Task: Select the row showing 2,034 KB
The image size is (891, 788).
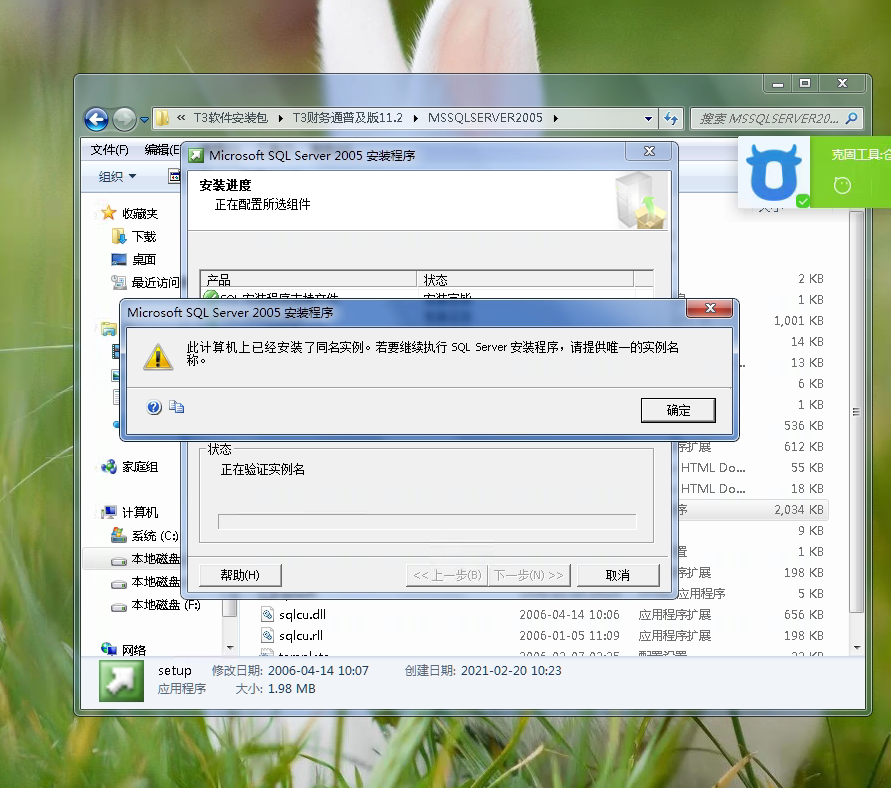Action: (x=751, y=510)
